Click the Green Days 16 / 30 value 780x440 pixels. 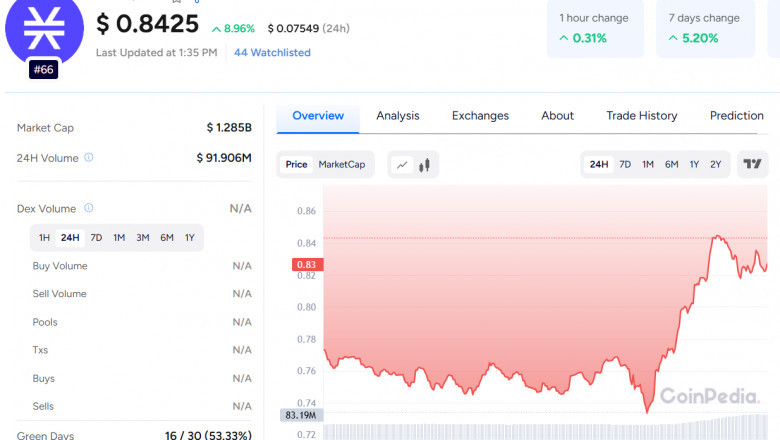208,435
